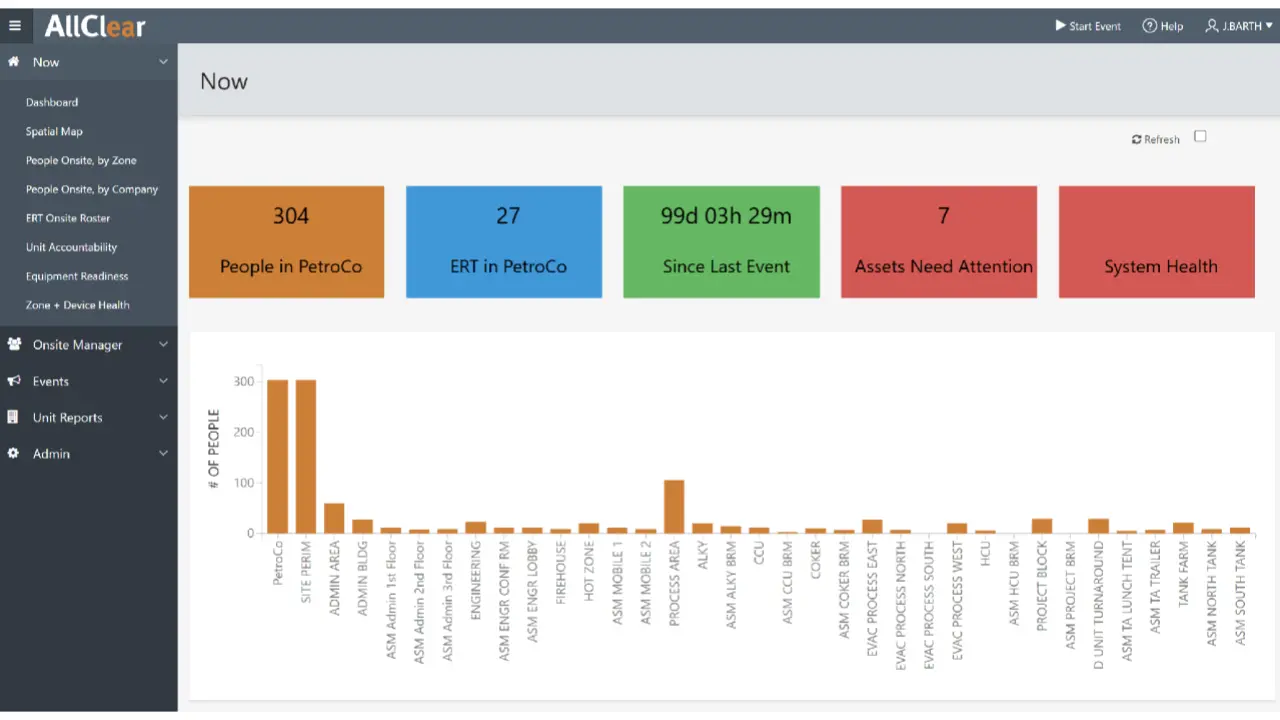Click the Now home icon in the sidebar
The image size is (1280, 720).
[14, 62]
